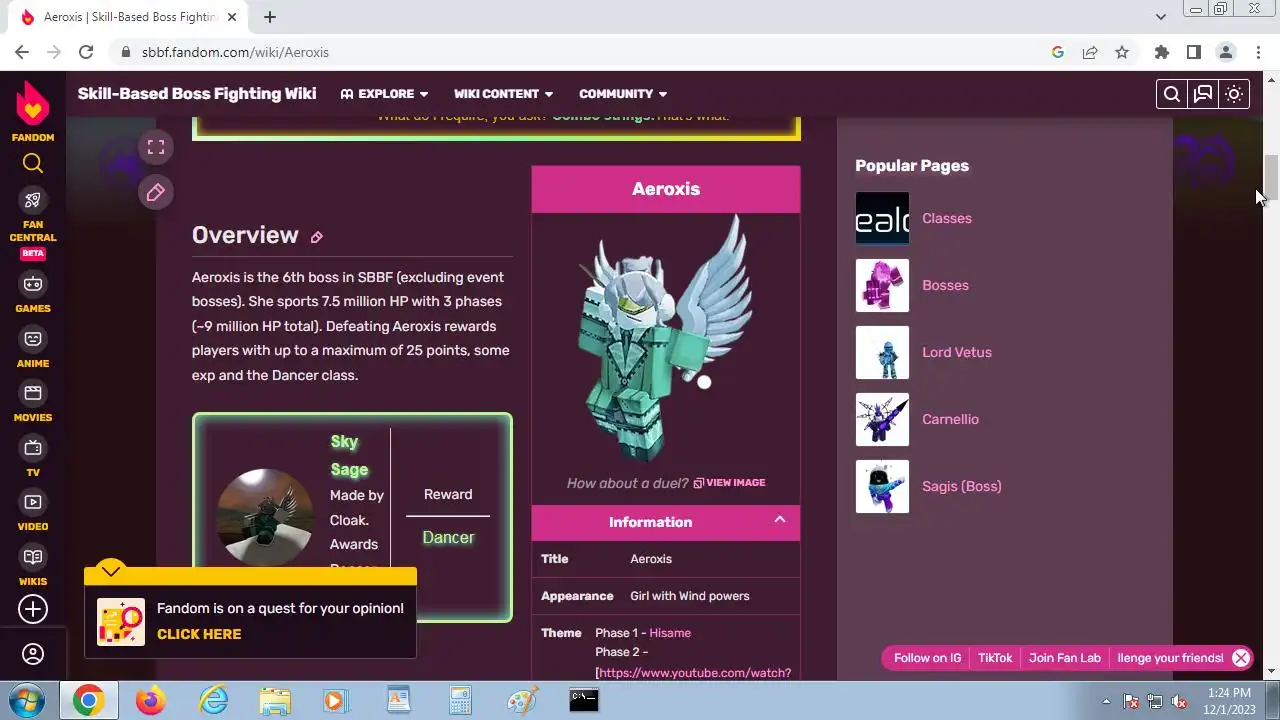Click VIEW IMAGE under Aeroxis picture
Screen dimensions: 1280x720
[729, 483]
